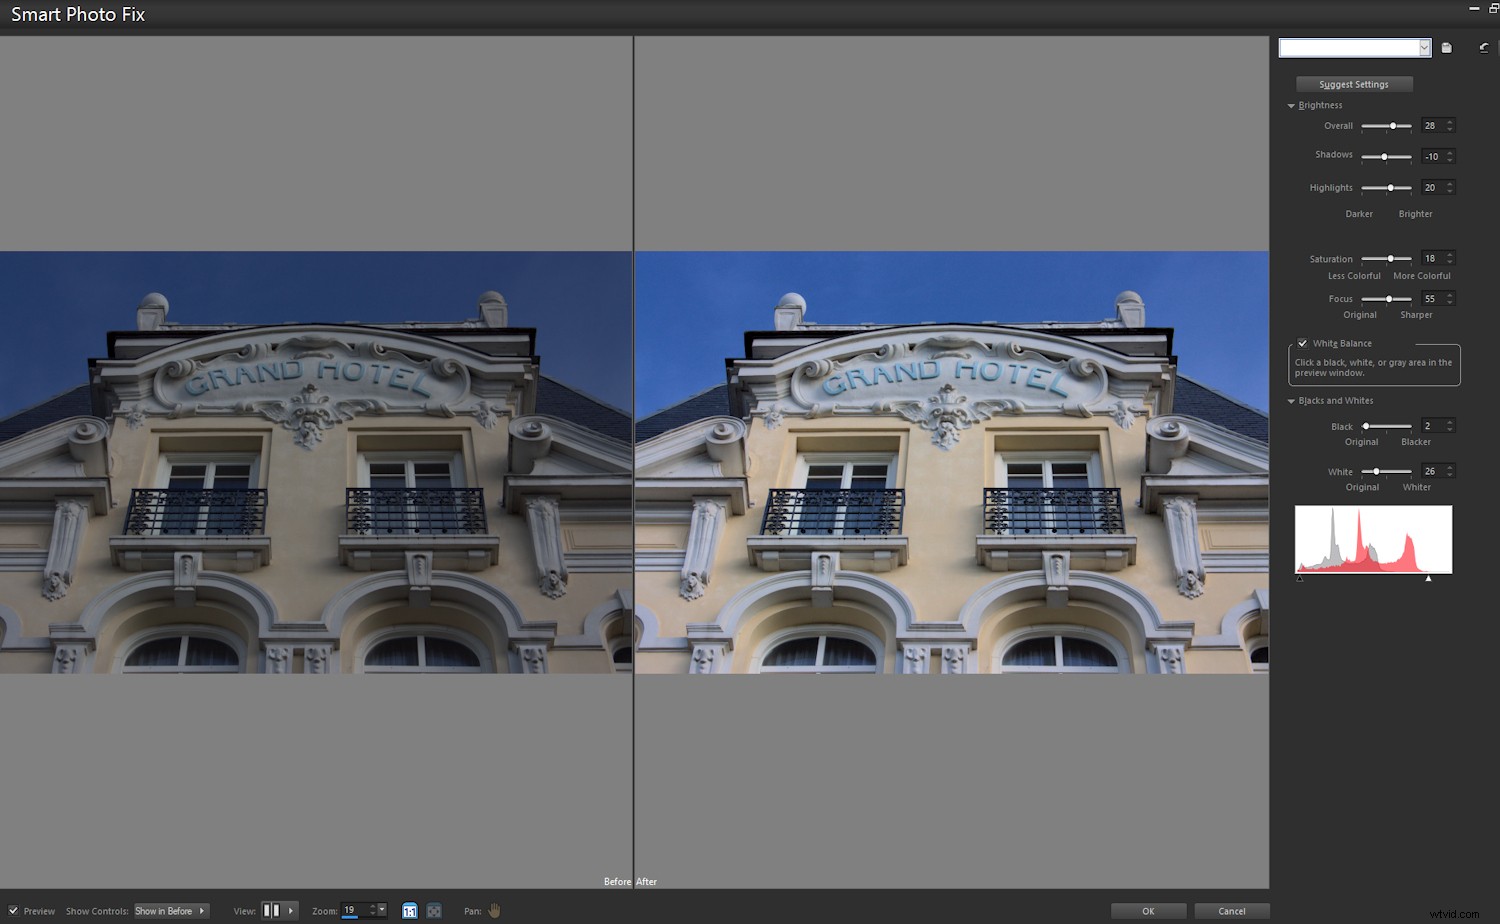Collapse the Blacks and Whites section

(1292, 400)
